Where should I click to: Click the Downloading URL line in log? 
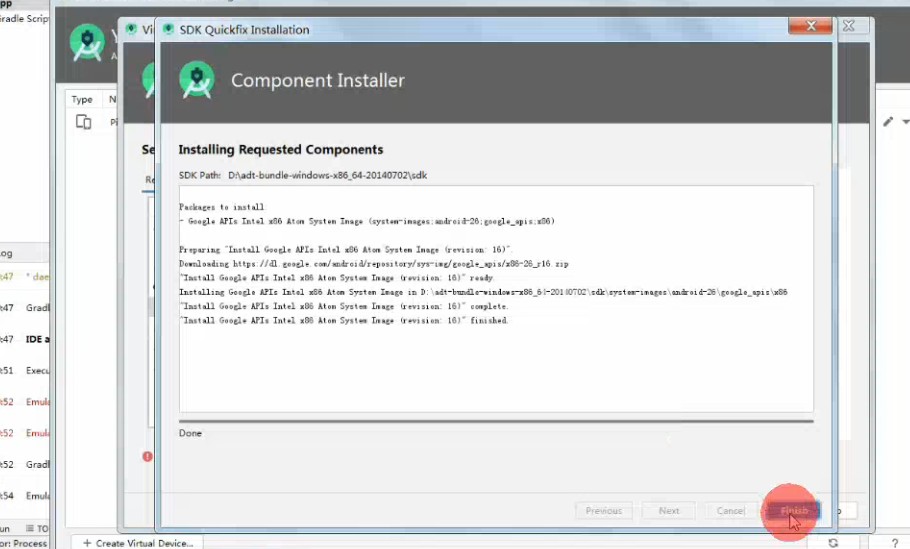[374, 263]
